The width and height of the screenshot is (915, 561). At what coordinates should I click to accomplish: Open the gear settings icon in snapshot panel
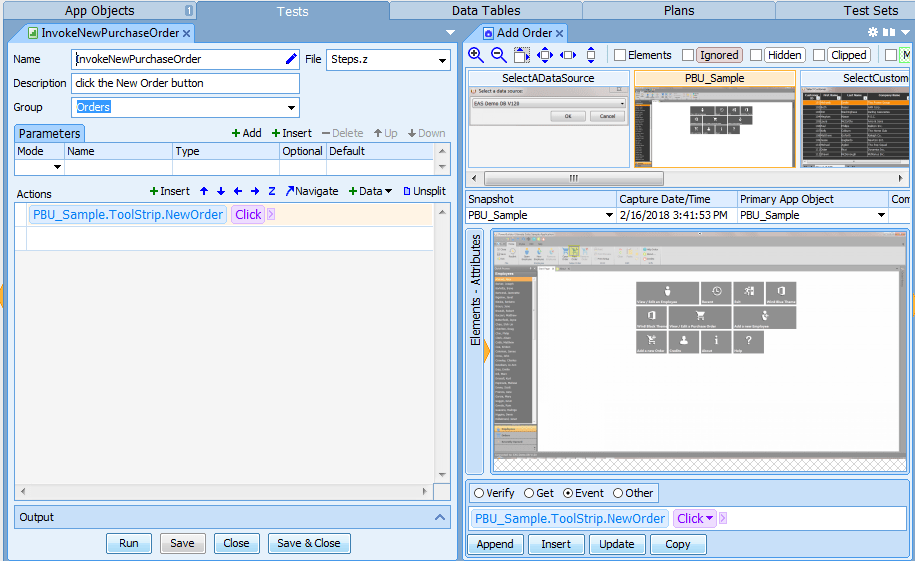(x=872, y=32)
